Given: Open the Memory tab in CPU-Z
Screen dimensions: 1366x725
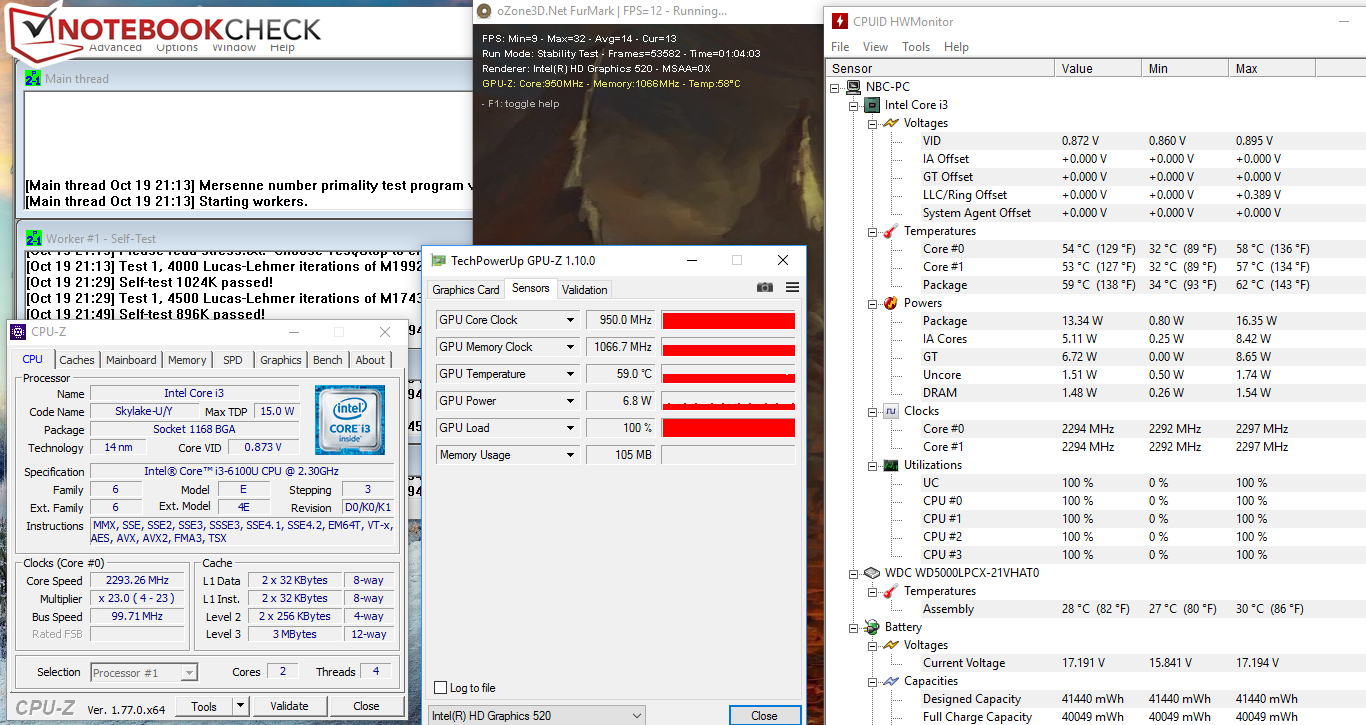Looking at the screenshot, I should click(187, 360).
